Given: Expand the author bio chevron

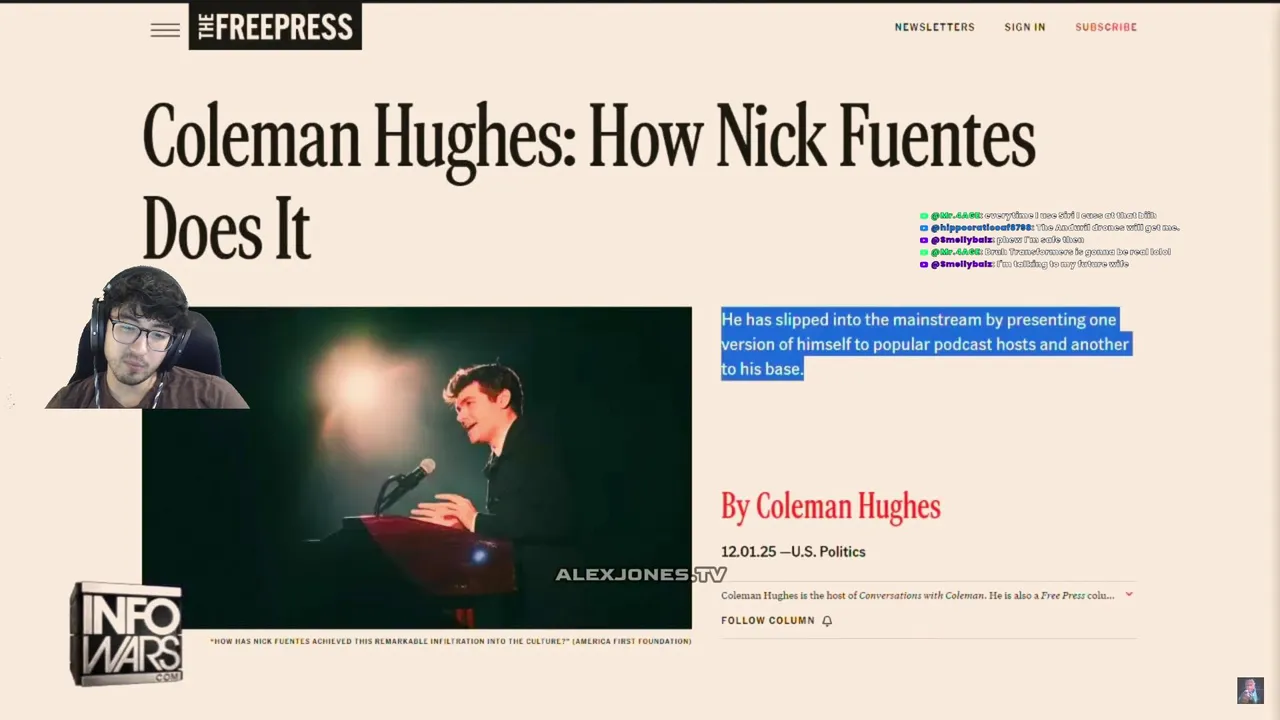Looking at the screenshot, I should 1129,594.
